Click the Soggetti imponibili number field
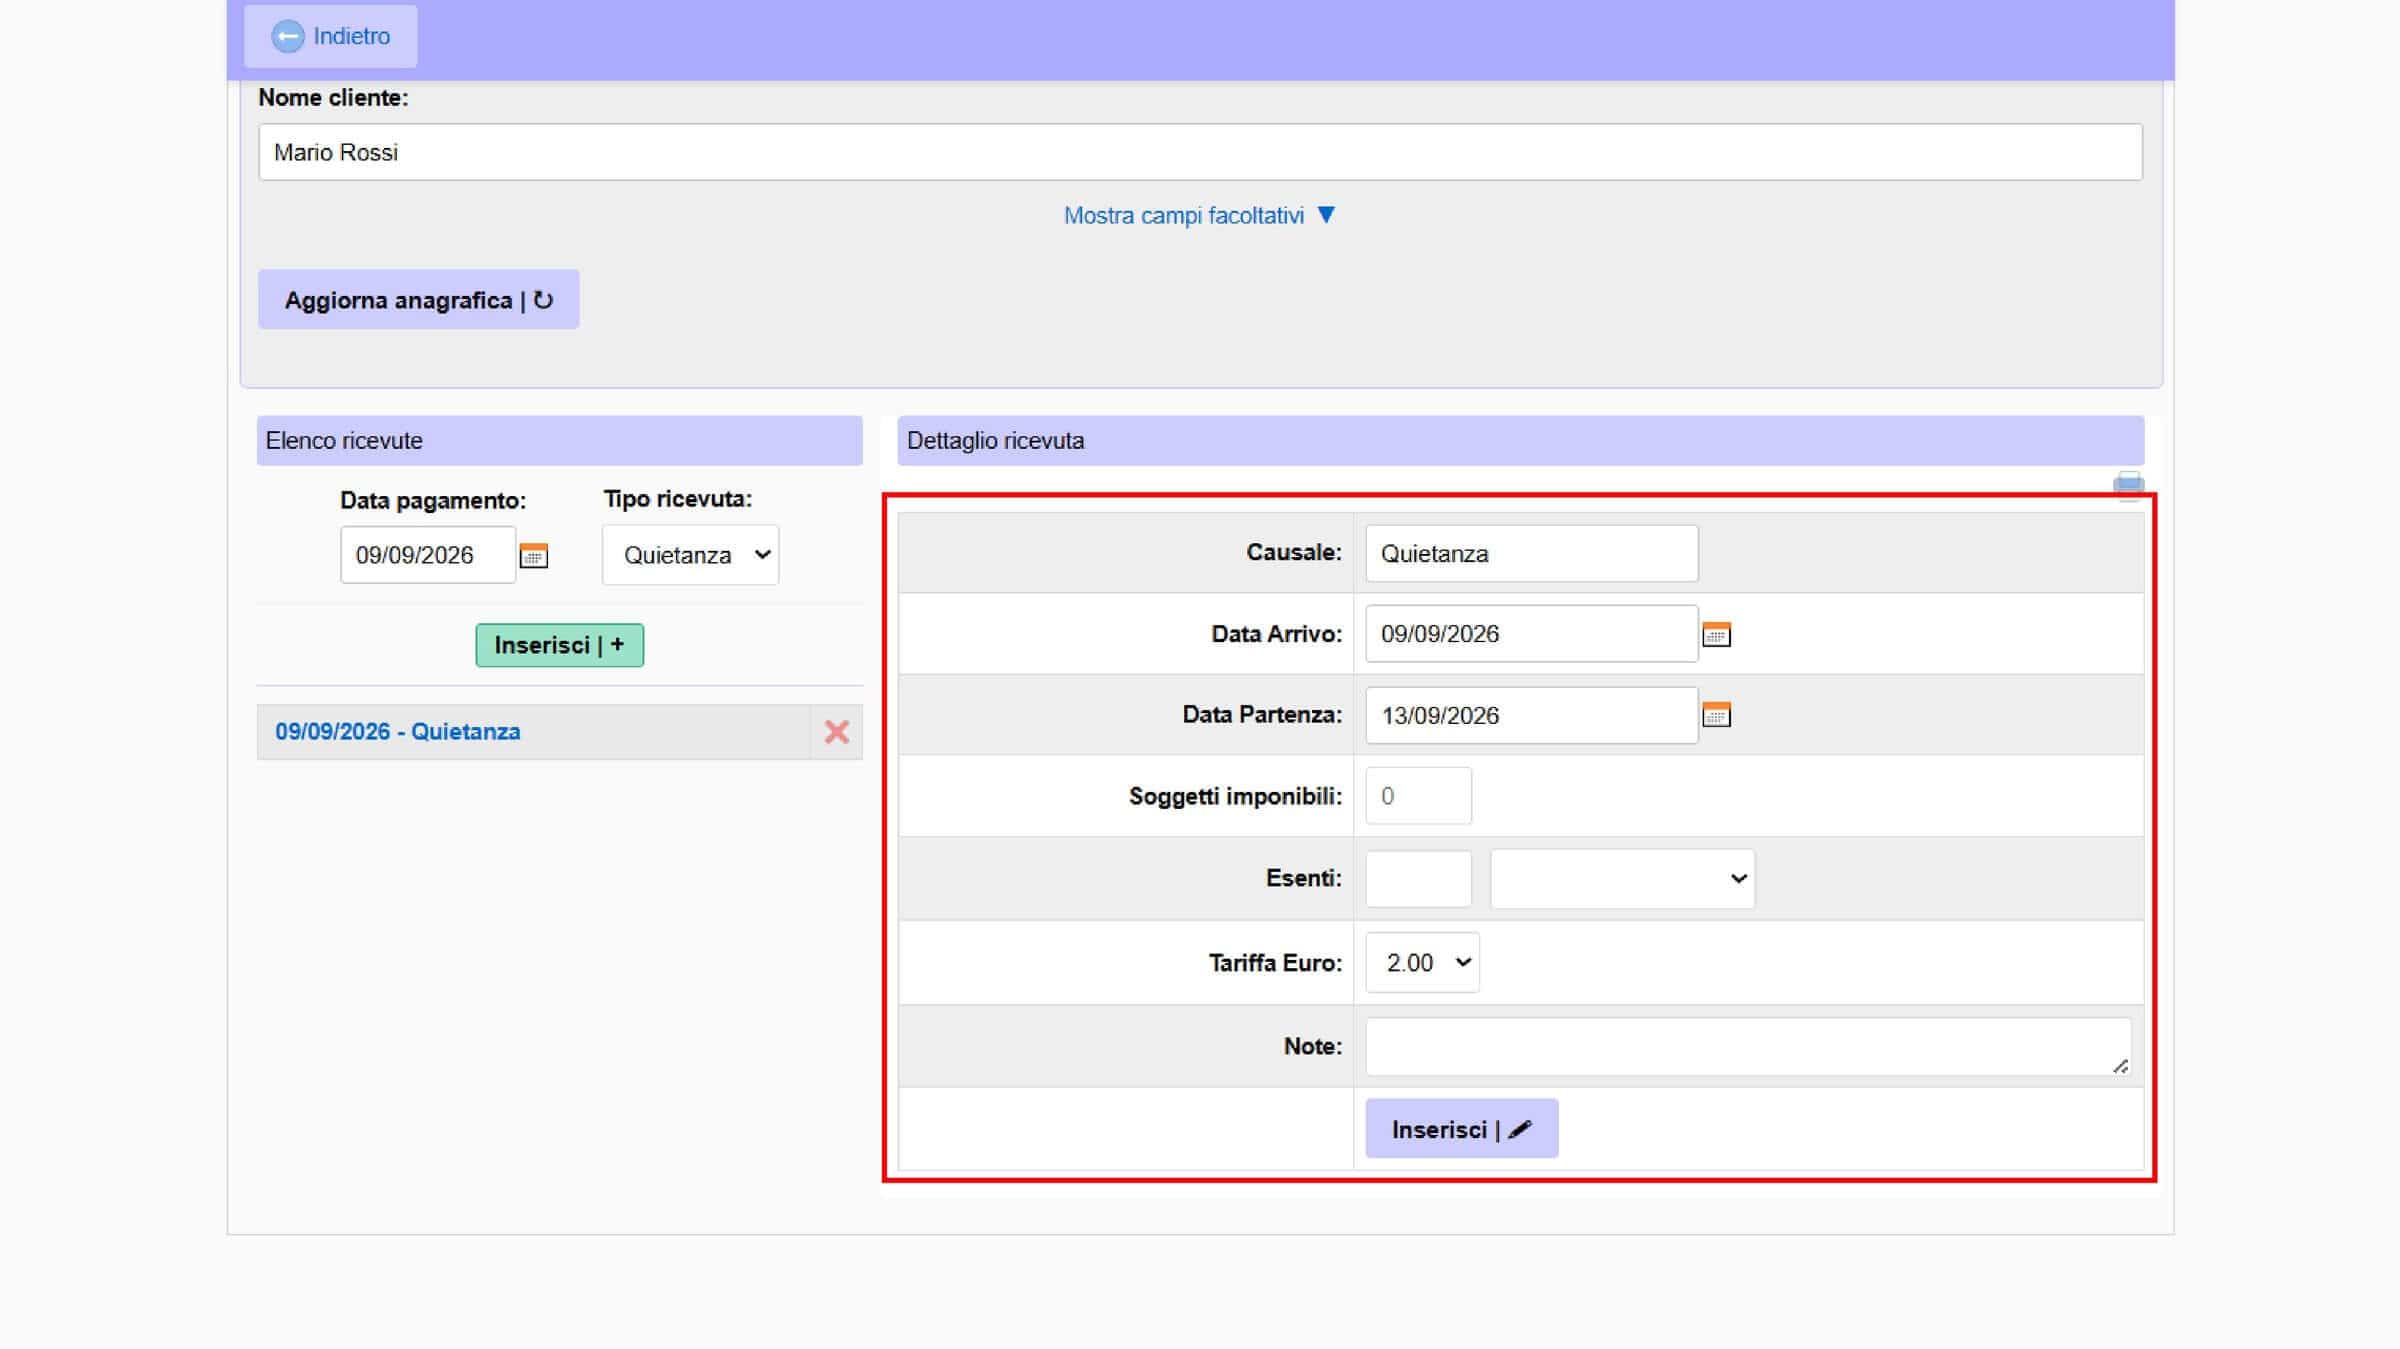The width and height of the screenshot is (2400, 1349). point(1418,796)
